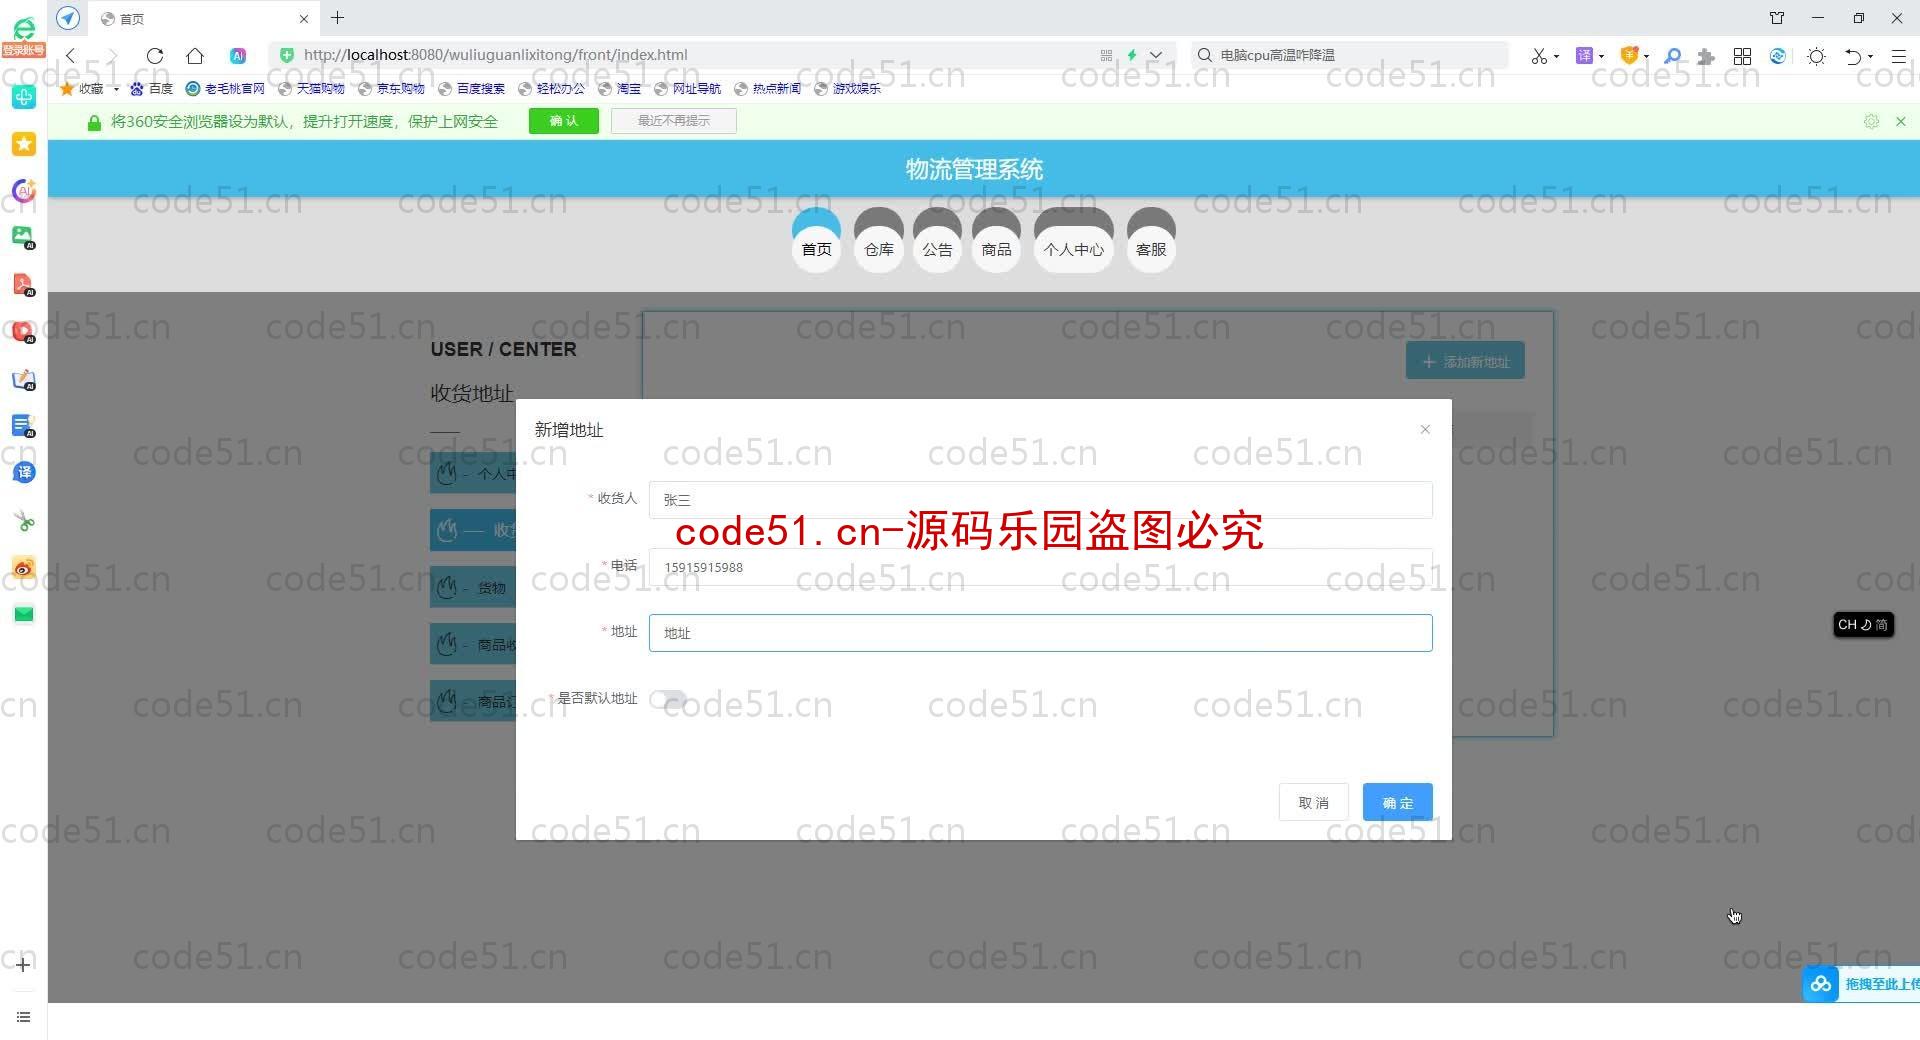Click the 添加新地址 button
The width and height of the screenshot is (1920, 1040).
pyautogui.click(x=1465, y=361)
